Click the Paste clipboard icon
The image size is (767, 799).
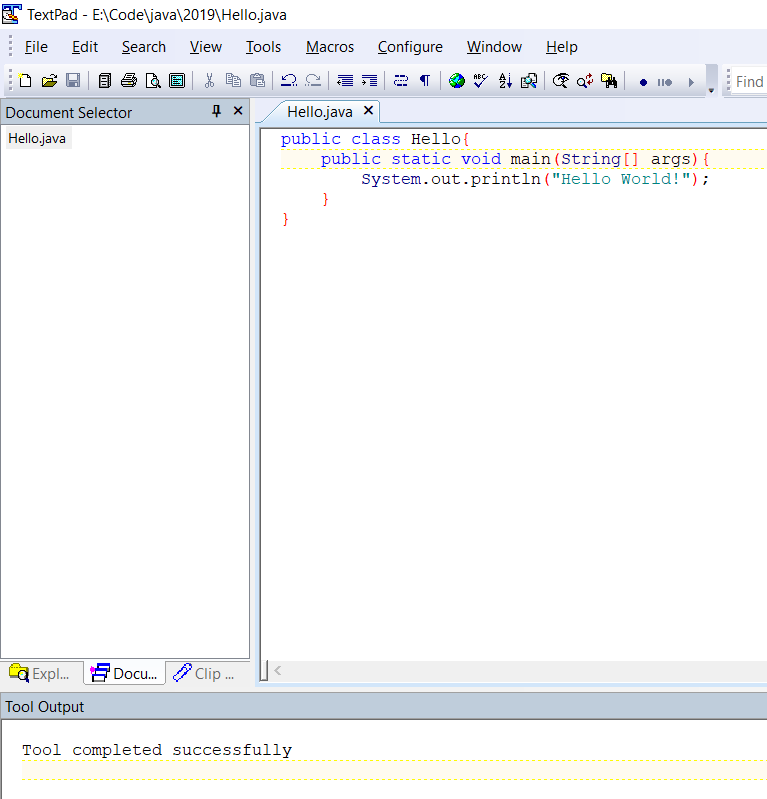point(257,81)
